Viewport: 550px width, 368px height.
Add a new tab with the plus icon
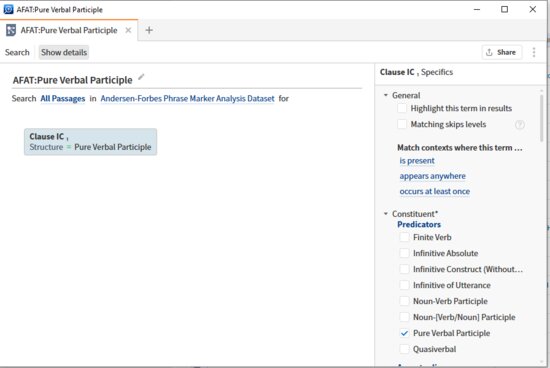[x=149, y=30]
